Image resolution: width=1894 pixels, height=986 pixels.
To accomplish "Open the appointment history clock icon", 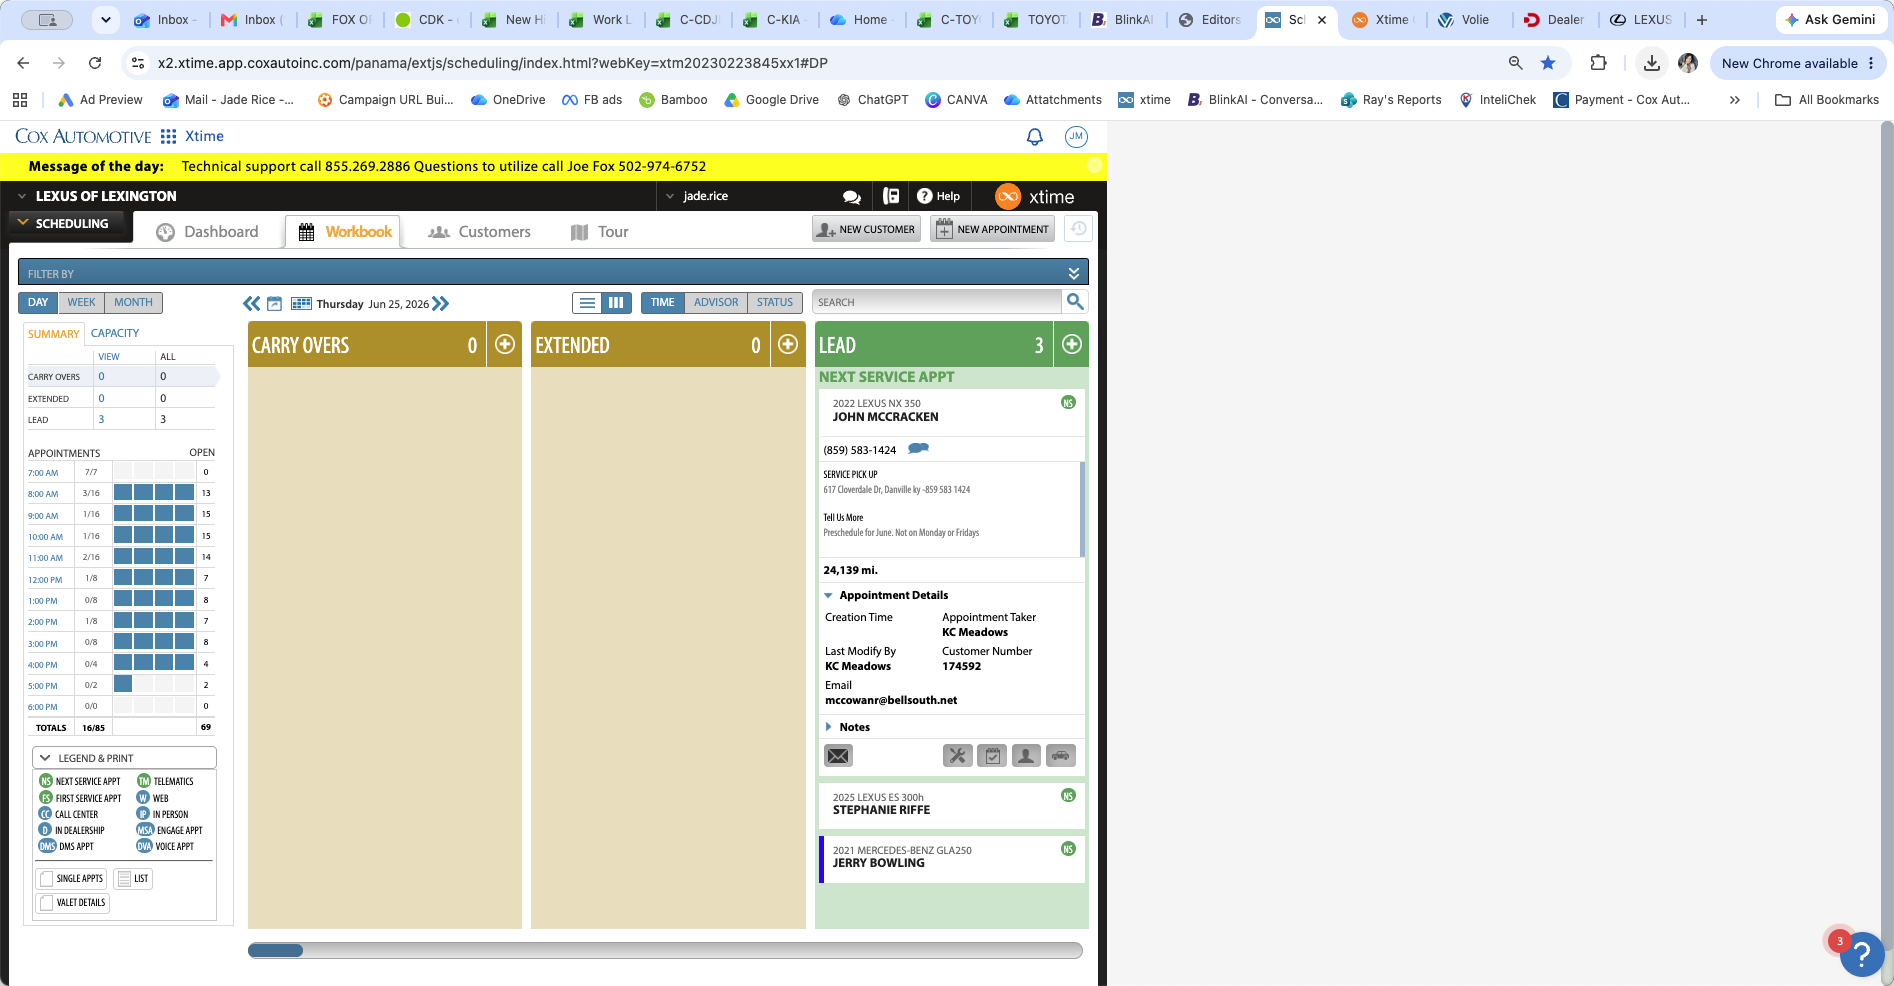I will click(1078, 229).
